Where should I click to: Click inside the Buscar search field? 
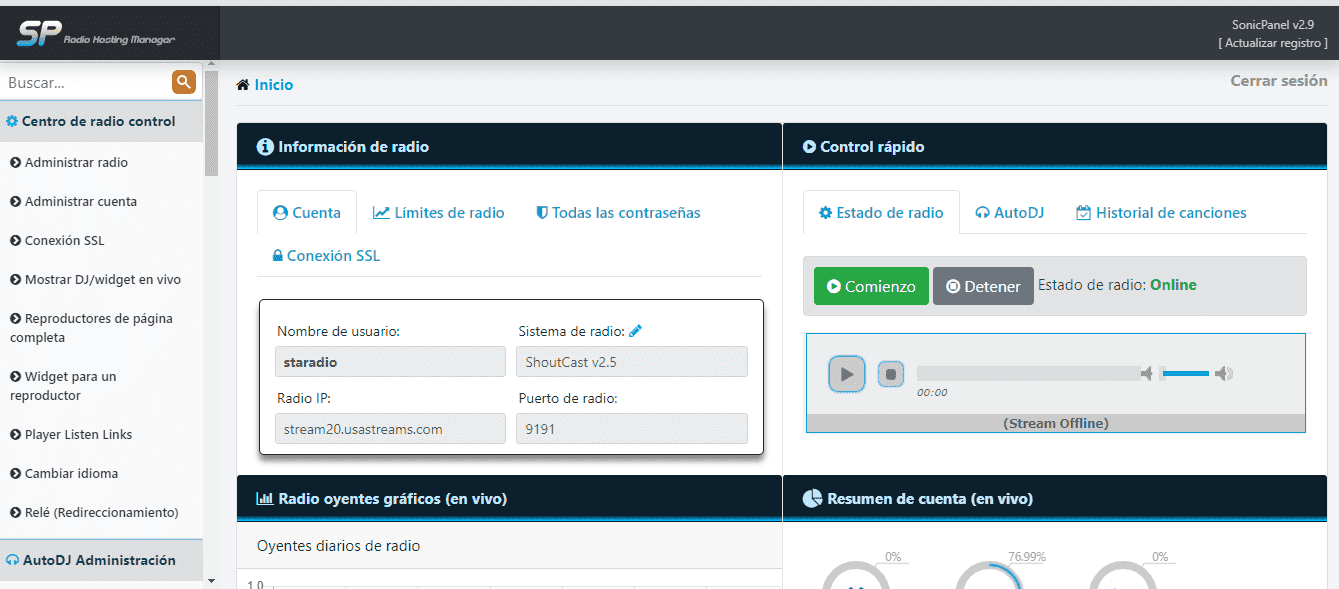click(x=85, y=83)
